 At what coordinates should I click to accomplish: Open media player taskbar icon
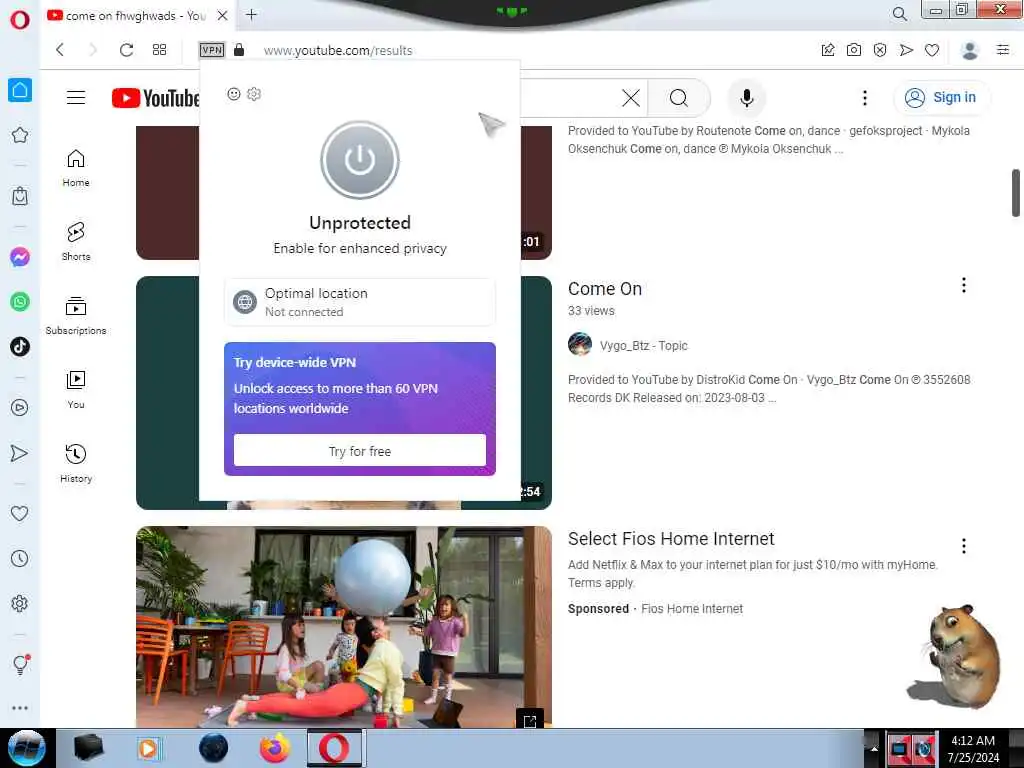[149, 748]
